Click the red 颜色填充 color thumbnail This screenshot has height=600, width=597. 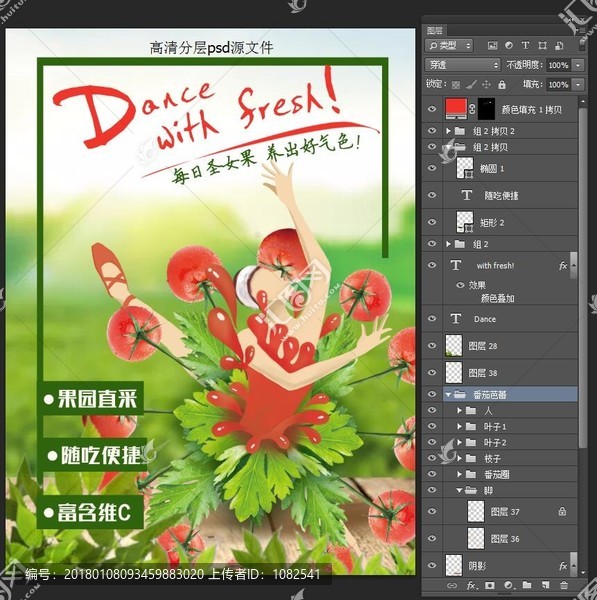click(456, 109)
